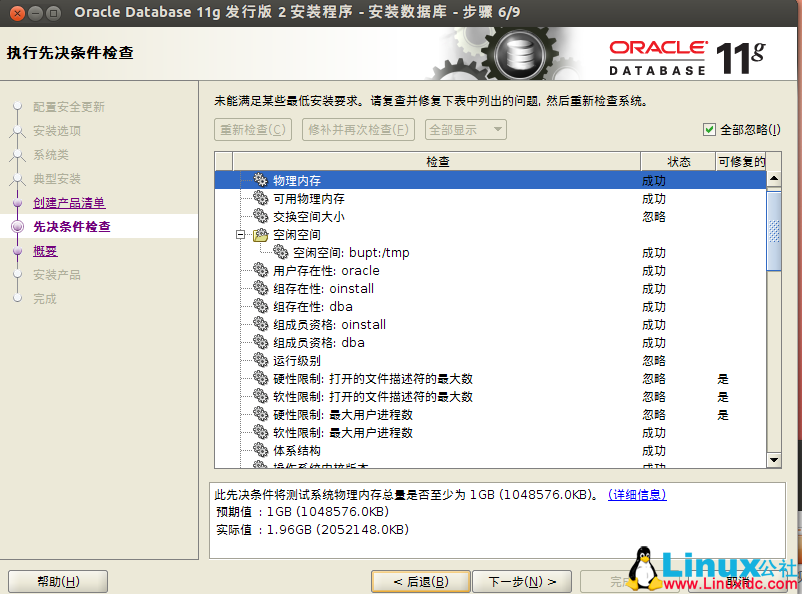
Task: Click the 空闲空间 folder icon
Action: (260, 234)
